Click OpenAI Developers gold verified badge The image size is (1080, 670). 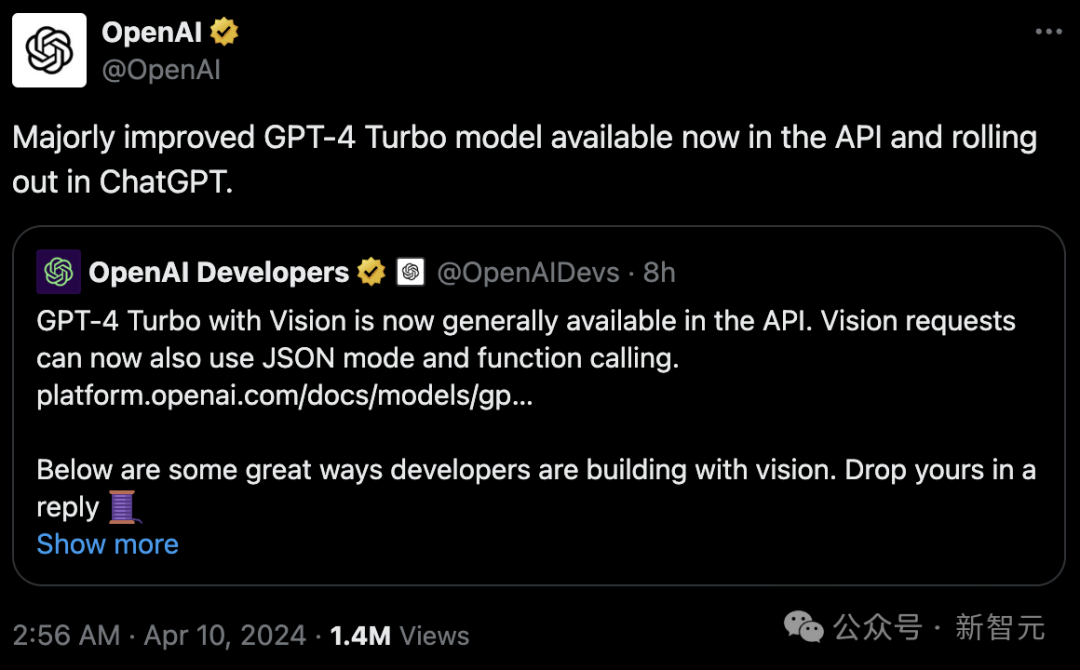[371, 272]
